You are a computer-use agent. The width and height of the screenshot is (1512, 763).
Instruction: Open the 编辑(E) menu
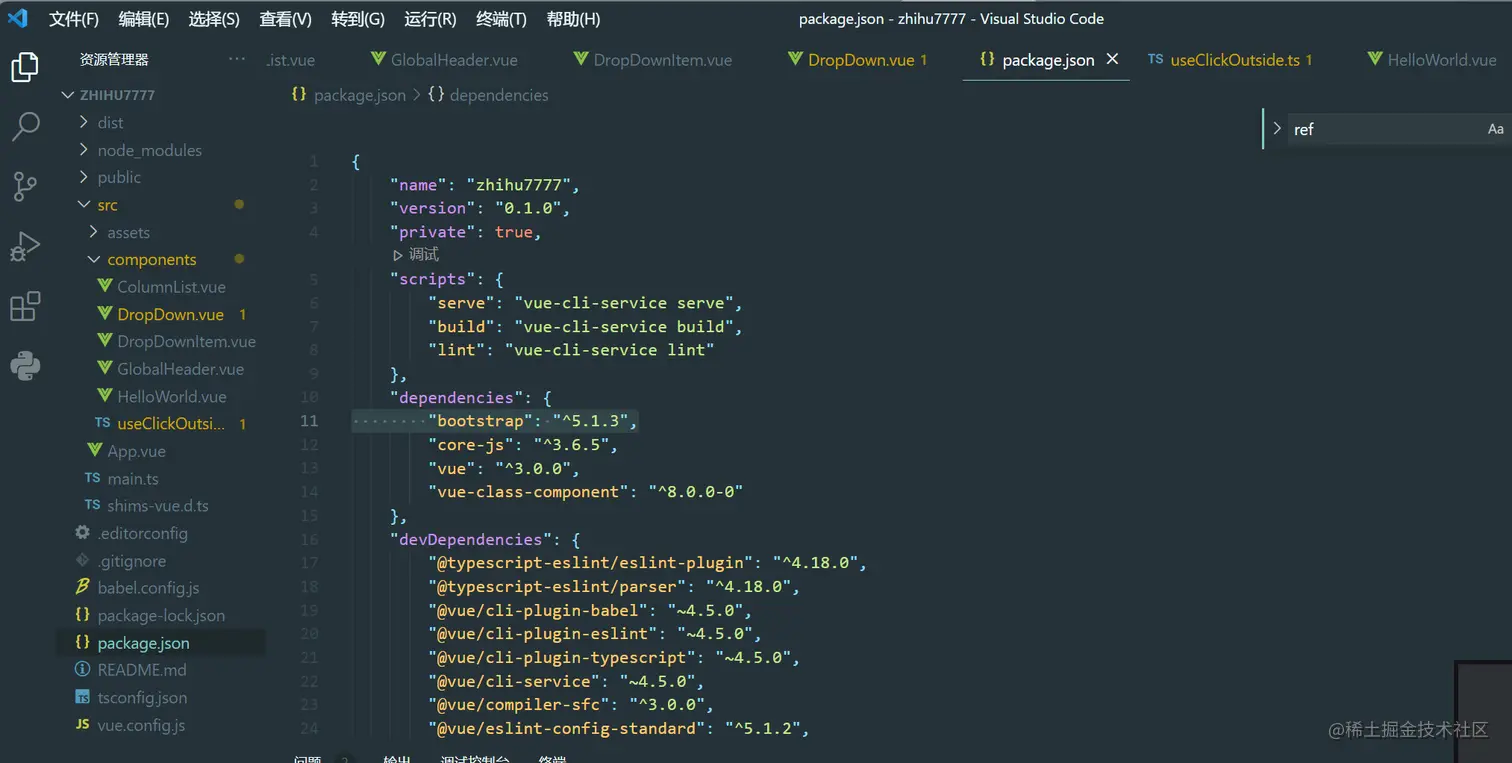144,19
